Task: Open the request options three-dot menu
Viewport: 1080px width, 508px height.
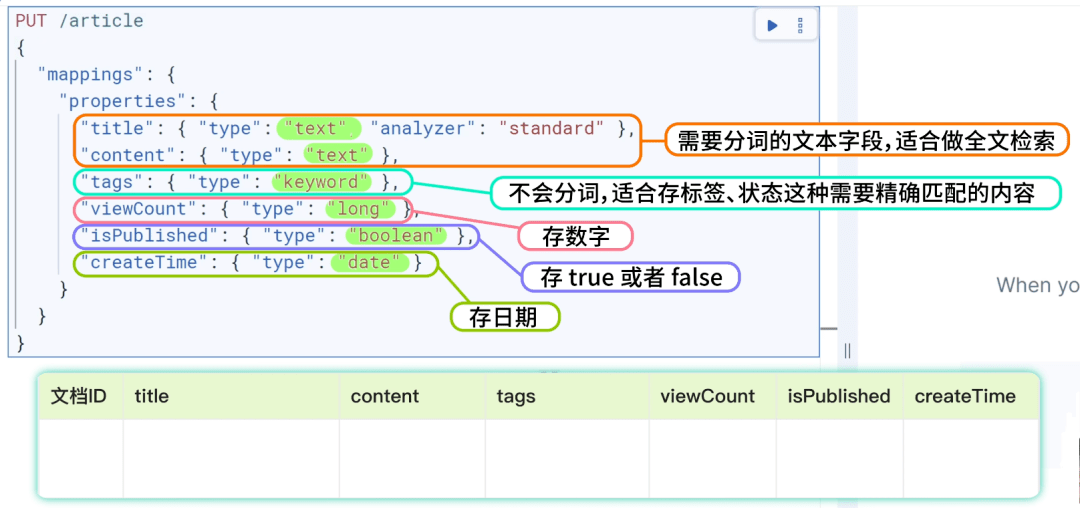Action: (799, 26)
